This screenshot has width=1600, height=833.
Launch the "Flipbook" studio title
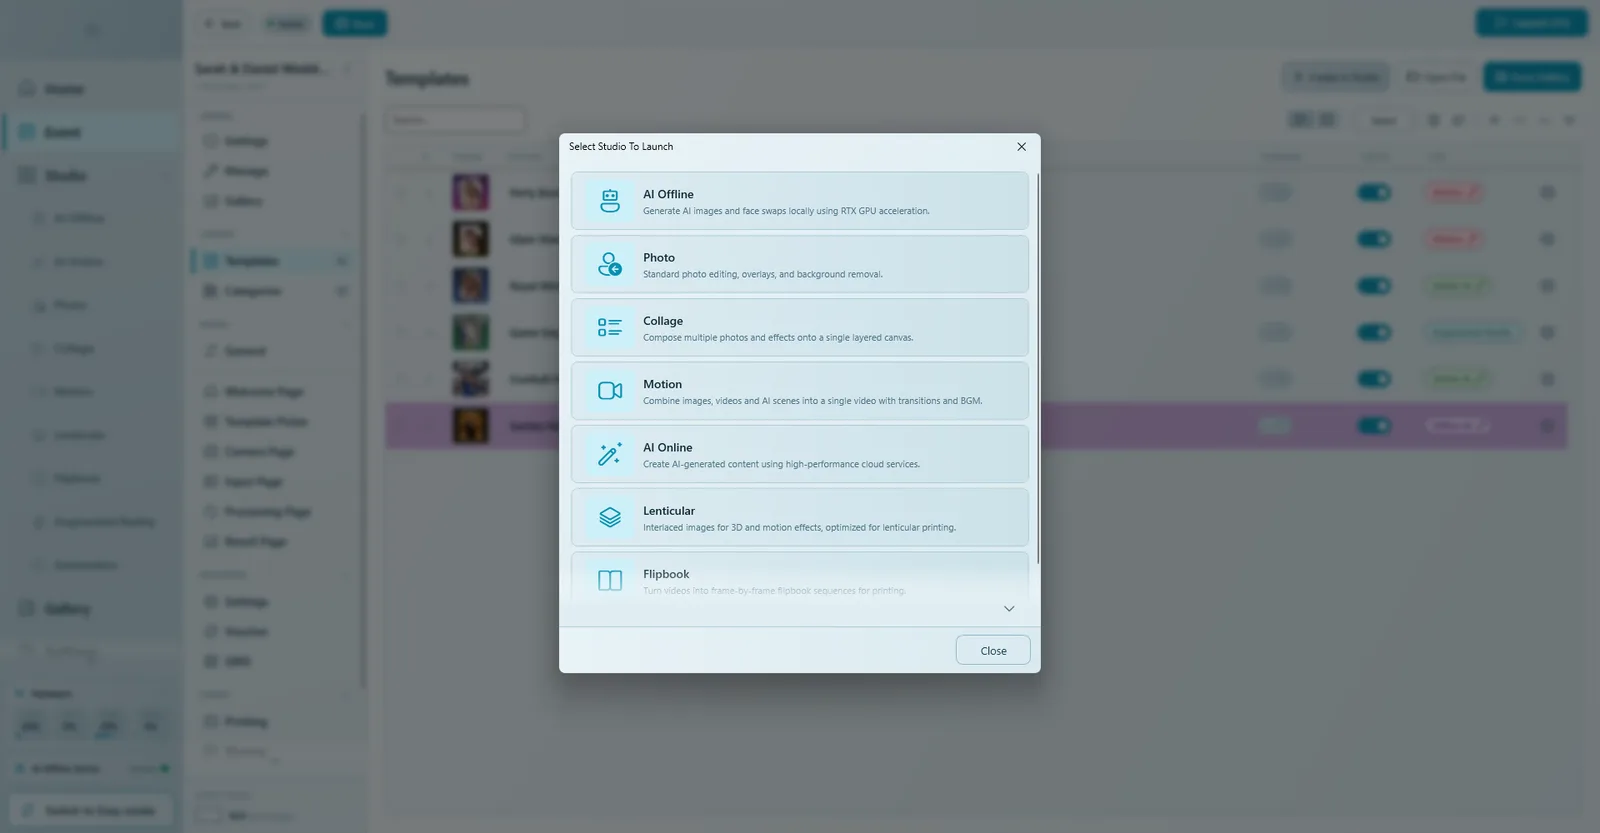pyautogui.click(x=666, y=574)
